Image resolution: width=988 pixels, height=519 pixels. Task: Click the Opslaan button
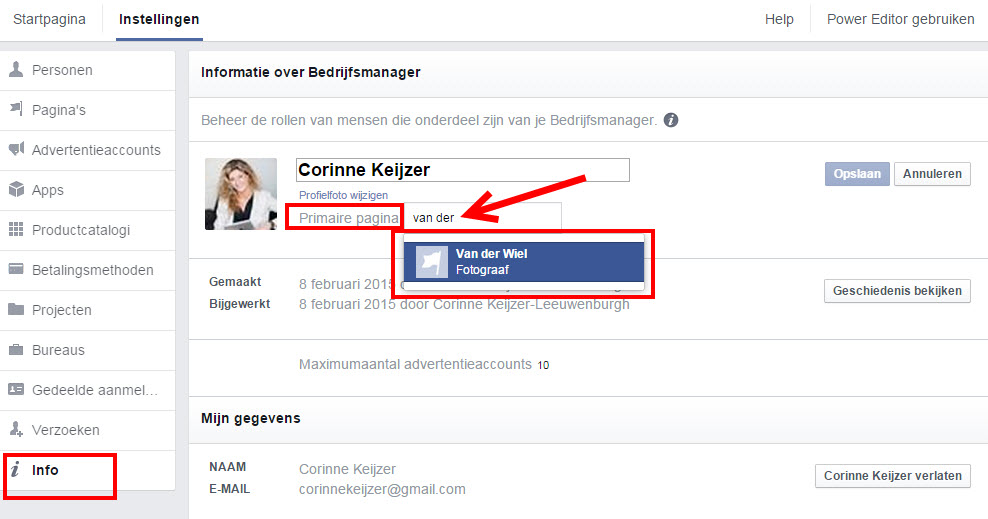point(857,174)
